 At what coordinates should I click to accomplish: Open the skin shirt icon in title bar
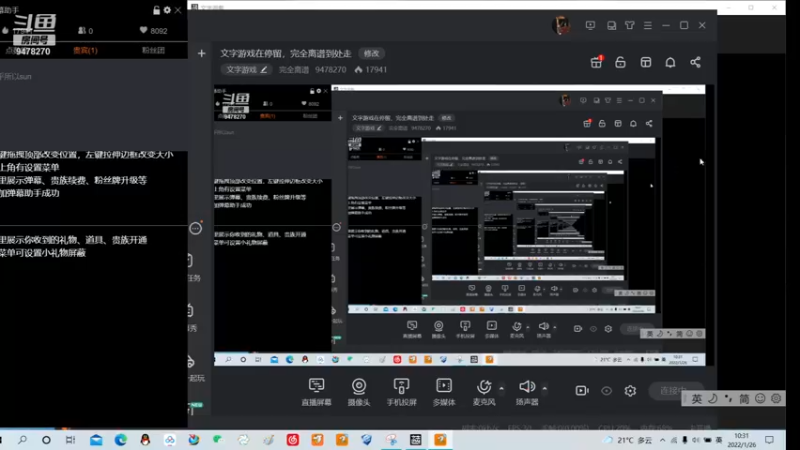(x=630, y=25)
